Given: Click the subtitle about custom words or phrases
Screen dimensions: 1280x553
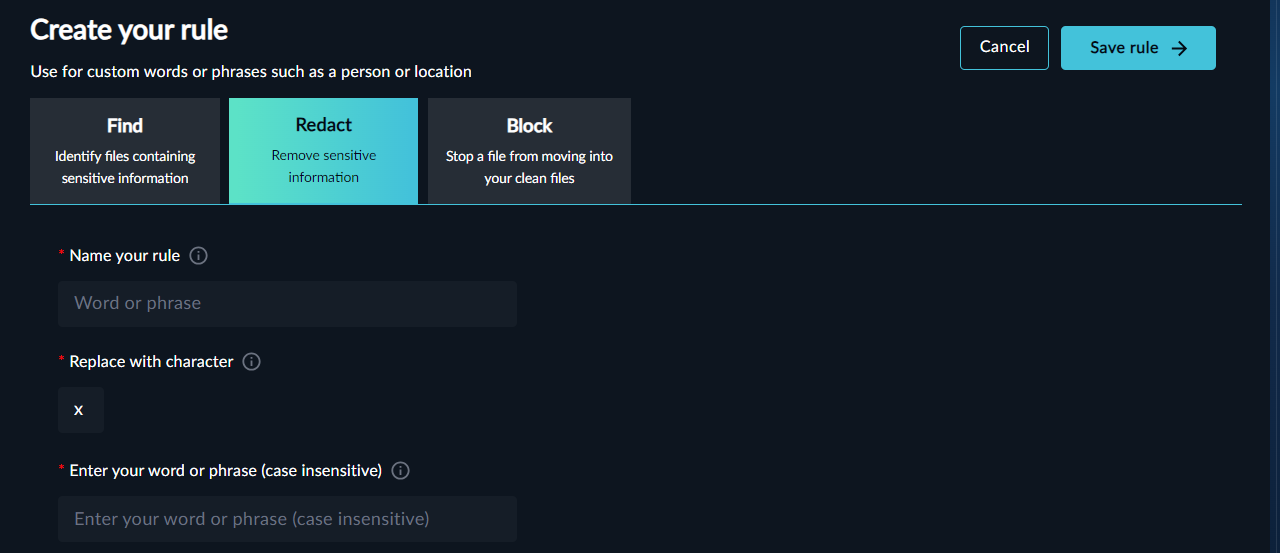Looking at the screenshot, I should tap(251, 72).
